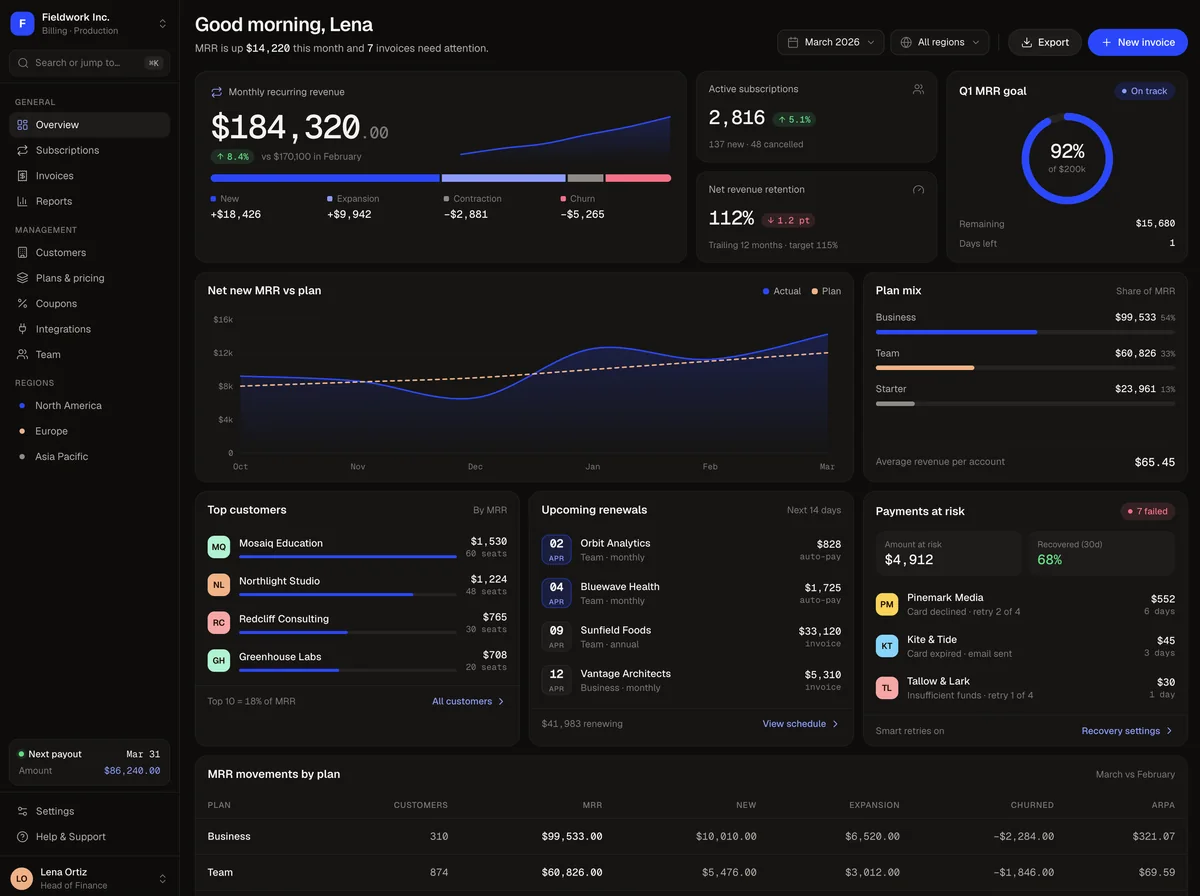Image resolution: width=1200 pixels, height=896 pixels.
Task: Click the Sunfield Foods renewal row
Action: tap(691, 637)
